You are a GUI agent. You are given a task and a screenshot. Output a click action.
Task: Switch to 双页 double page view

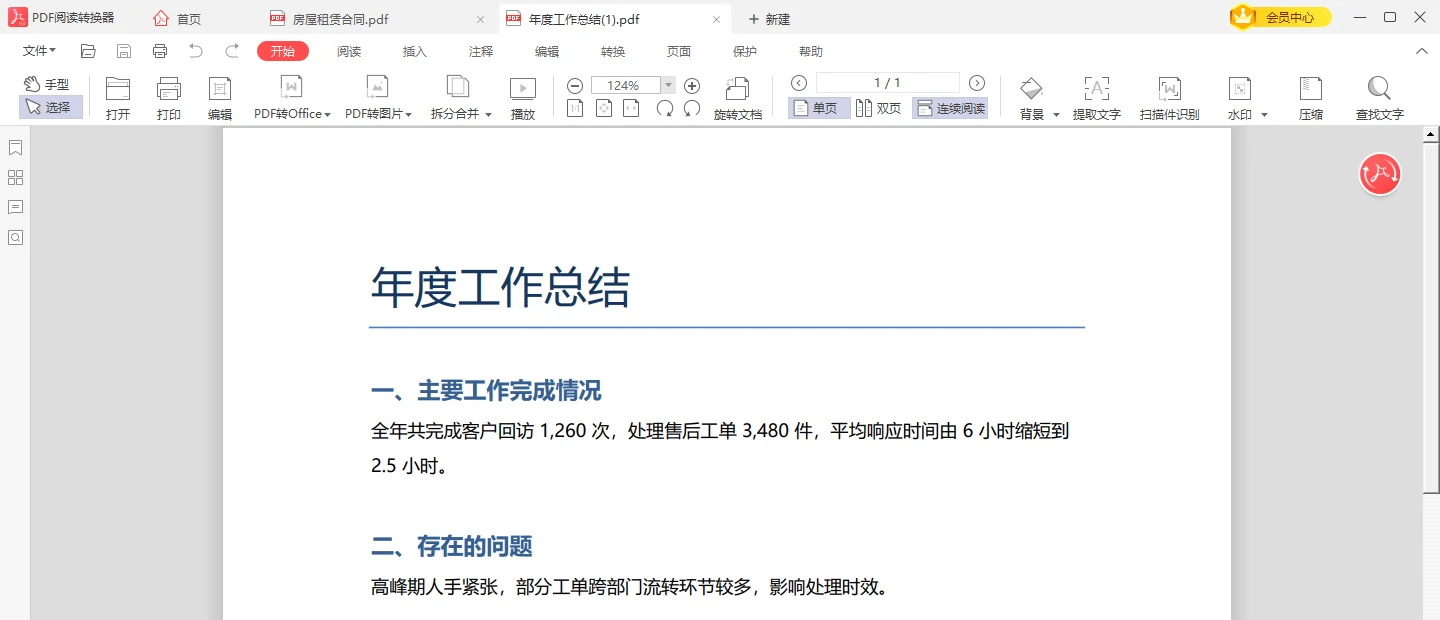pyautogui.click(x=879, y=108)
